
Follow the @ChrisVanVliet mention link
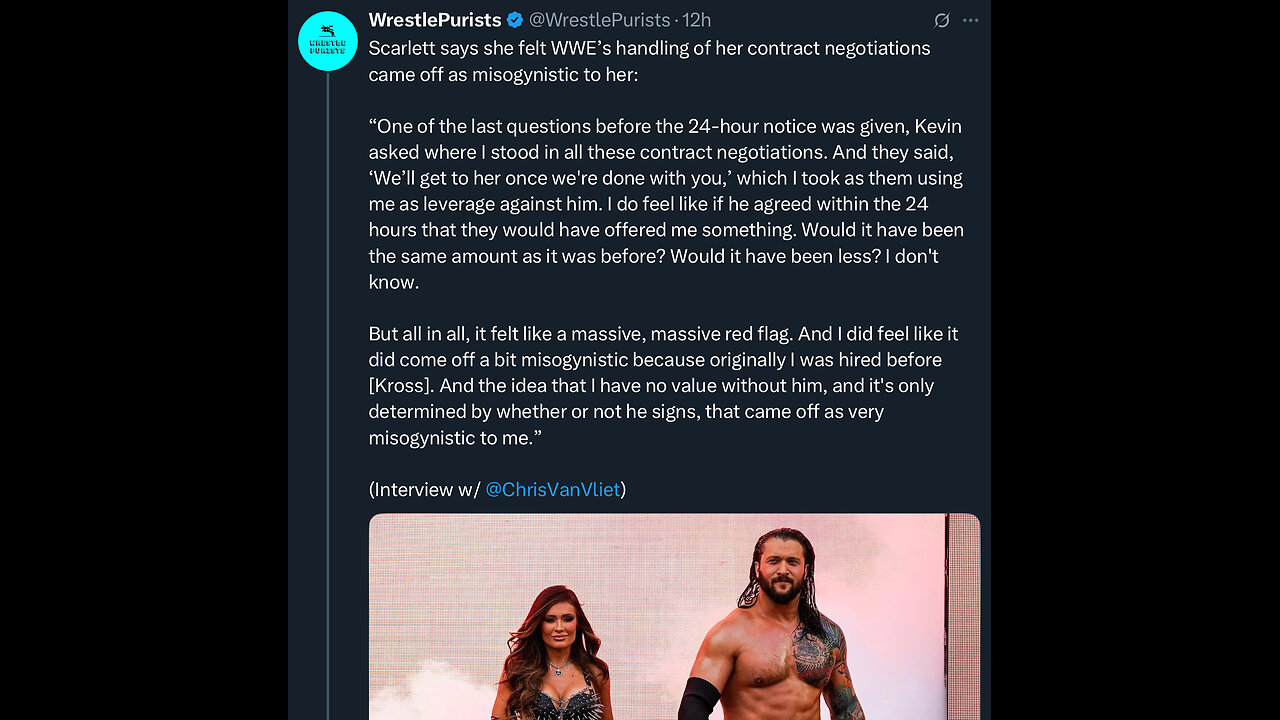[553, 489]
